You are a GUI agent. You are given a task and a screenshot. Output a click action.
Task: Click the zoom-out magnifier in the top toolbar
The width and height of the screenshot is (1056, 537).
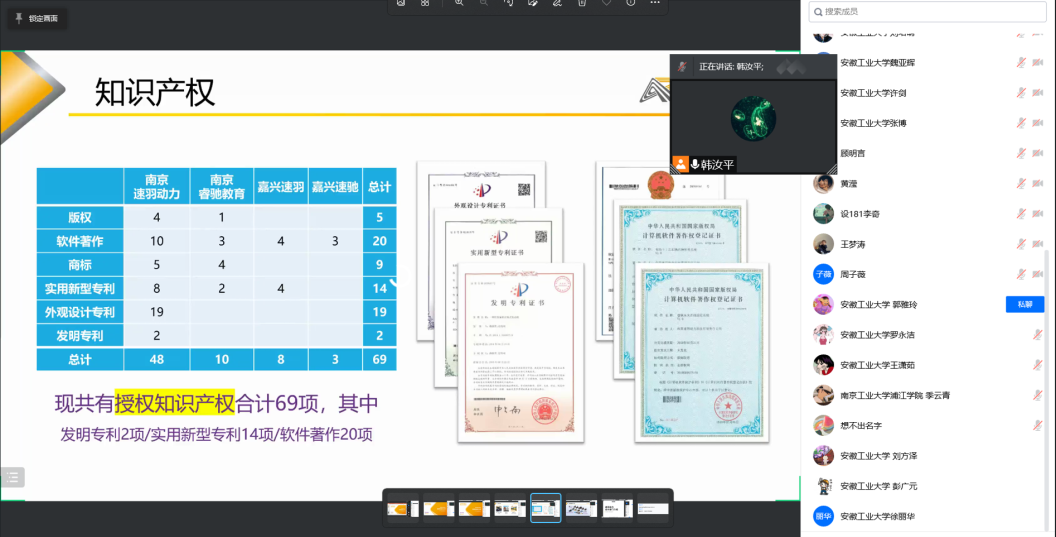pyautogui.click(x=484, y=3)
